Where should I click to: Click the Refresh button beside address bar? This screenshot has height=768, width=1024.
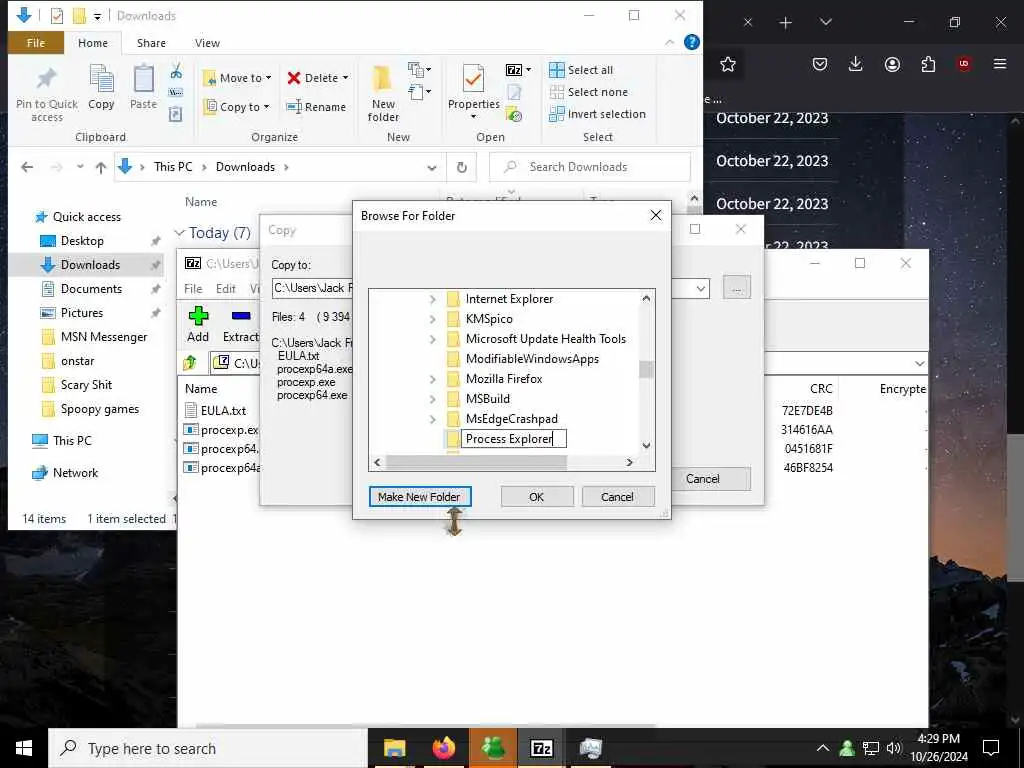click(462, 167)
